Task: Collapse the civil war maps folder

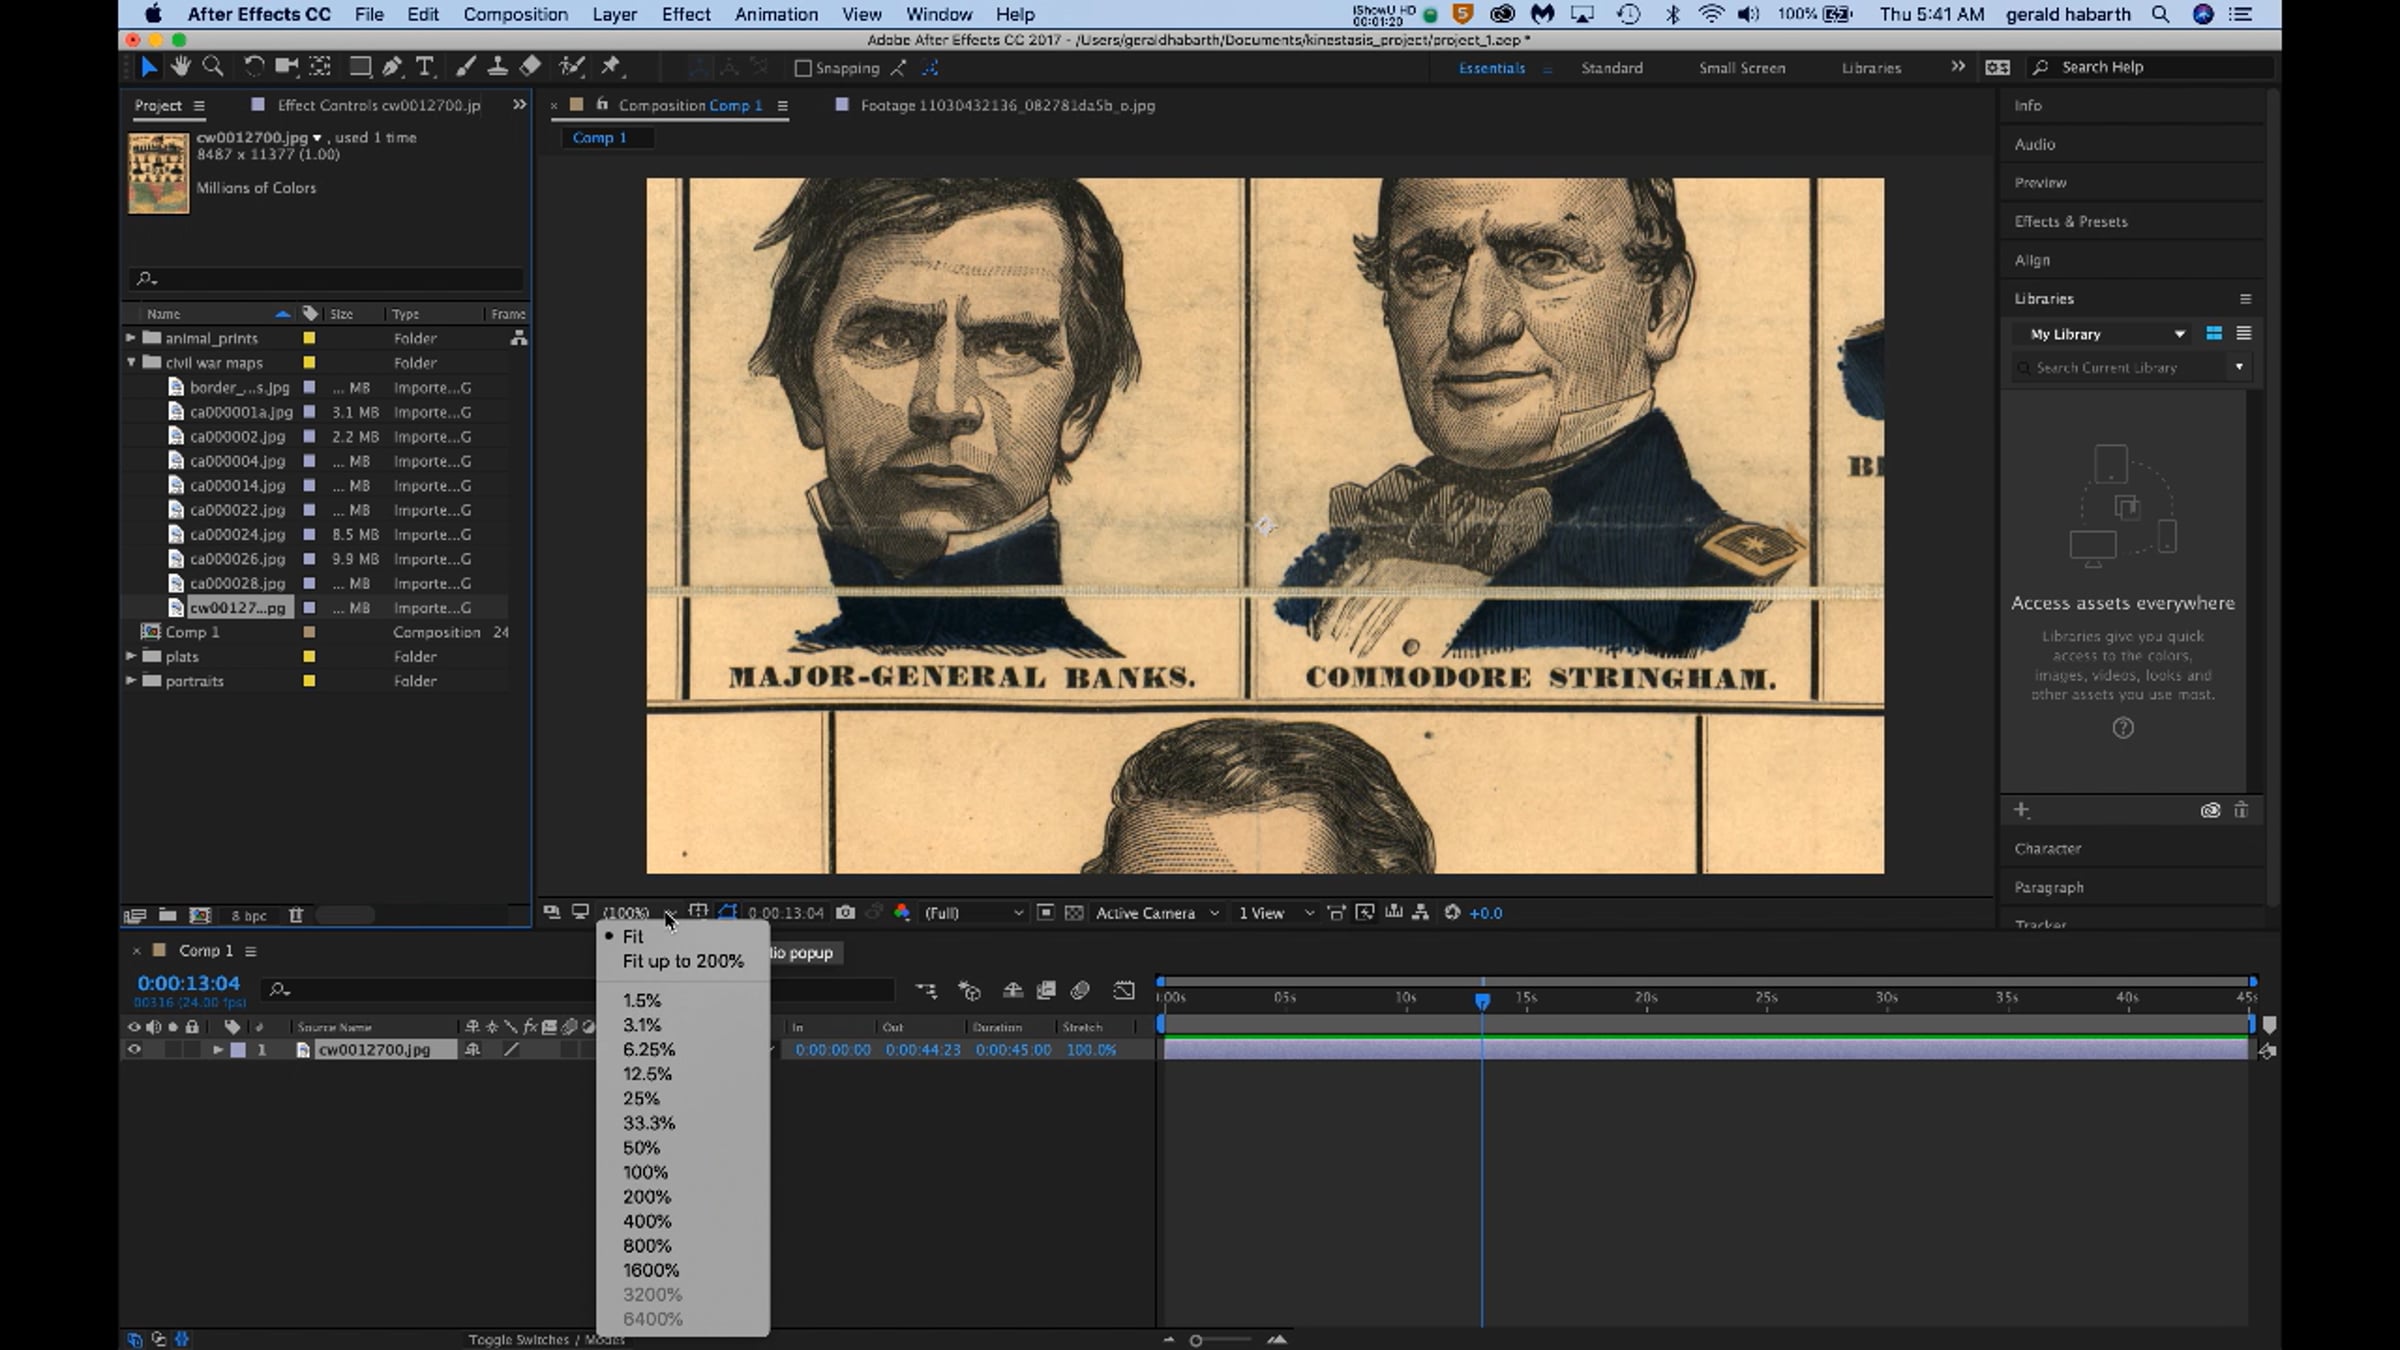Action: click(x=131, y=363)
